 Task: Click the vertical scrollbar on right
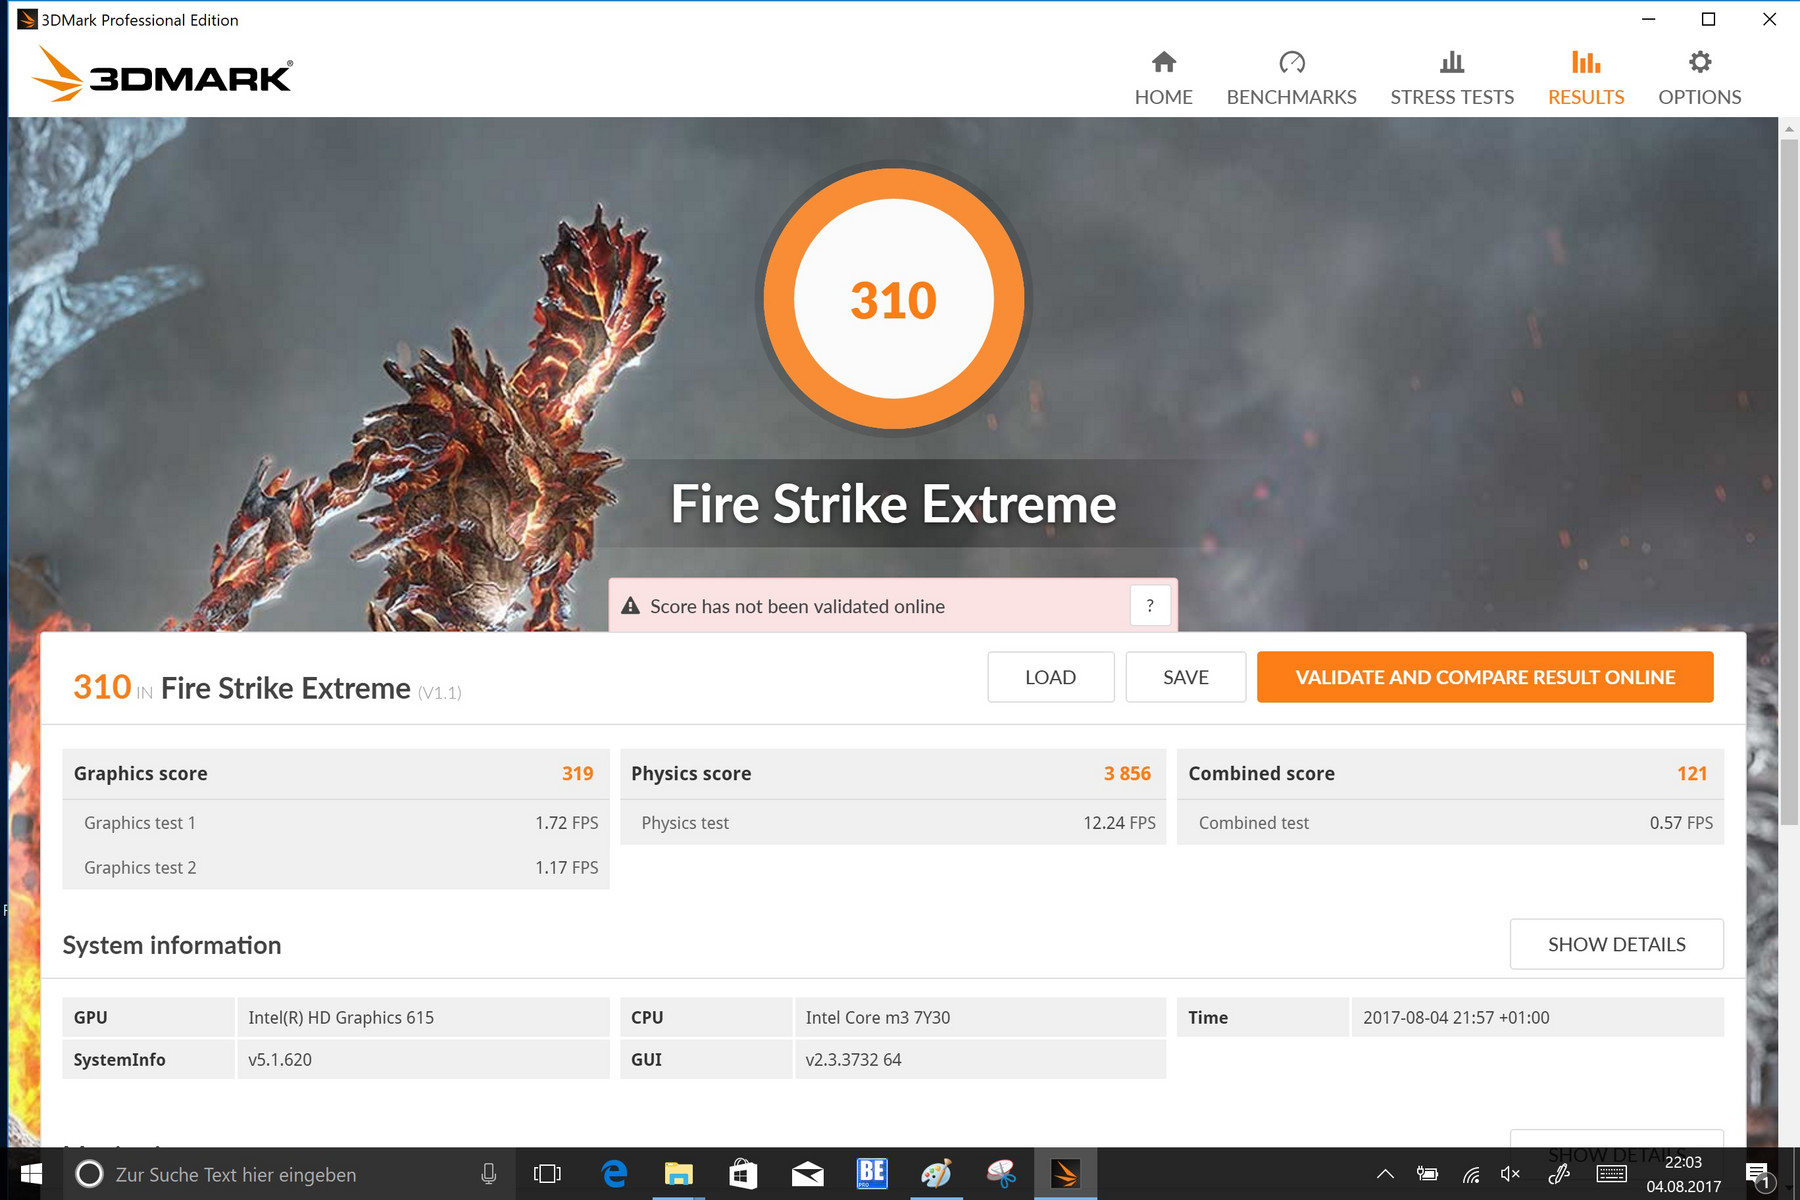click(1789, 480)
